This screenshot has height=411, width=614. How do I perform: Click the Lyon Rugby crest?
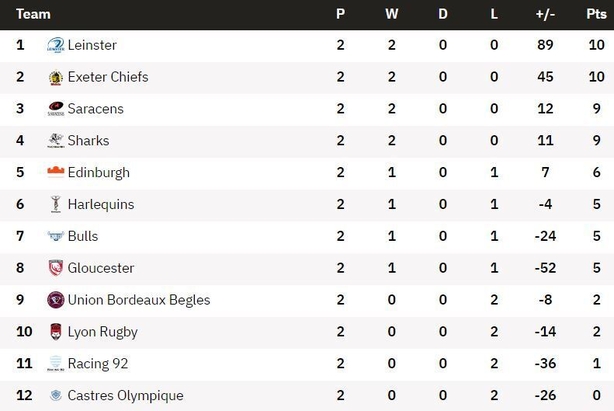coord(56,332)
